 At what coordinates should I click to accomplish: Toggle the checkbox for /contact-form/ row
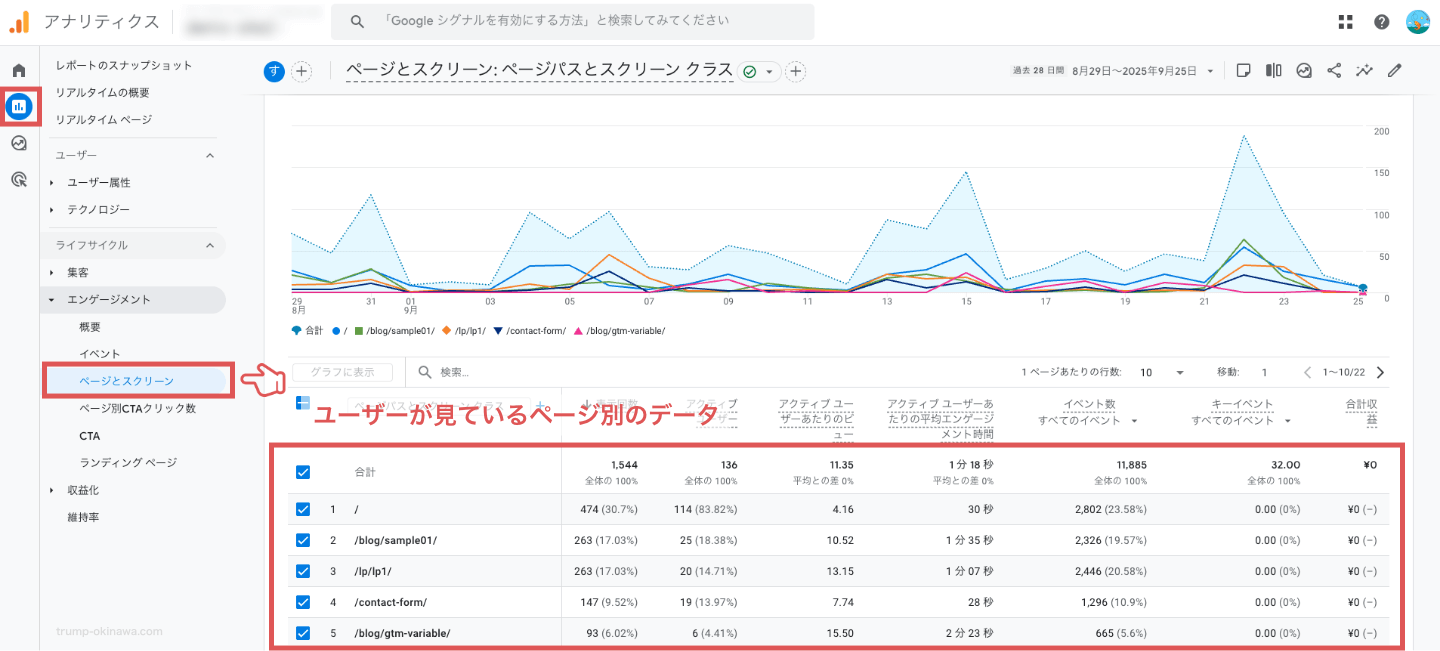pos(303,602)
